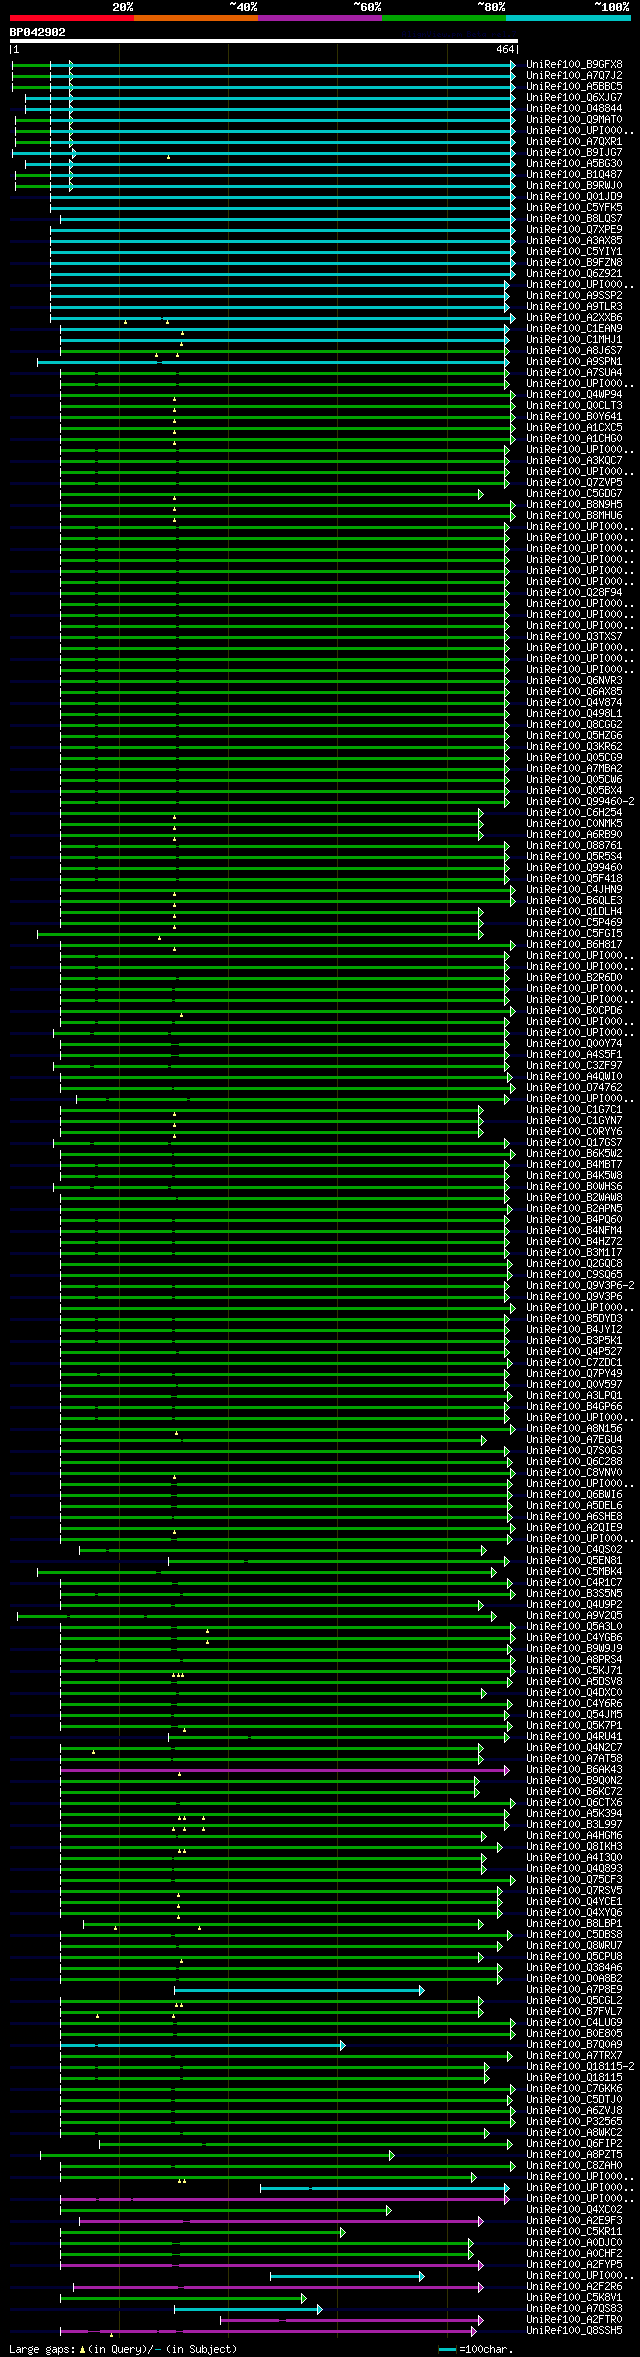Screen dimensions: 640x2357
Task: Select hit UniRef100_A8N156
Action: tap(574, 1428)
